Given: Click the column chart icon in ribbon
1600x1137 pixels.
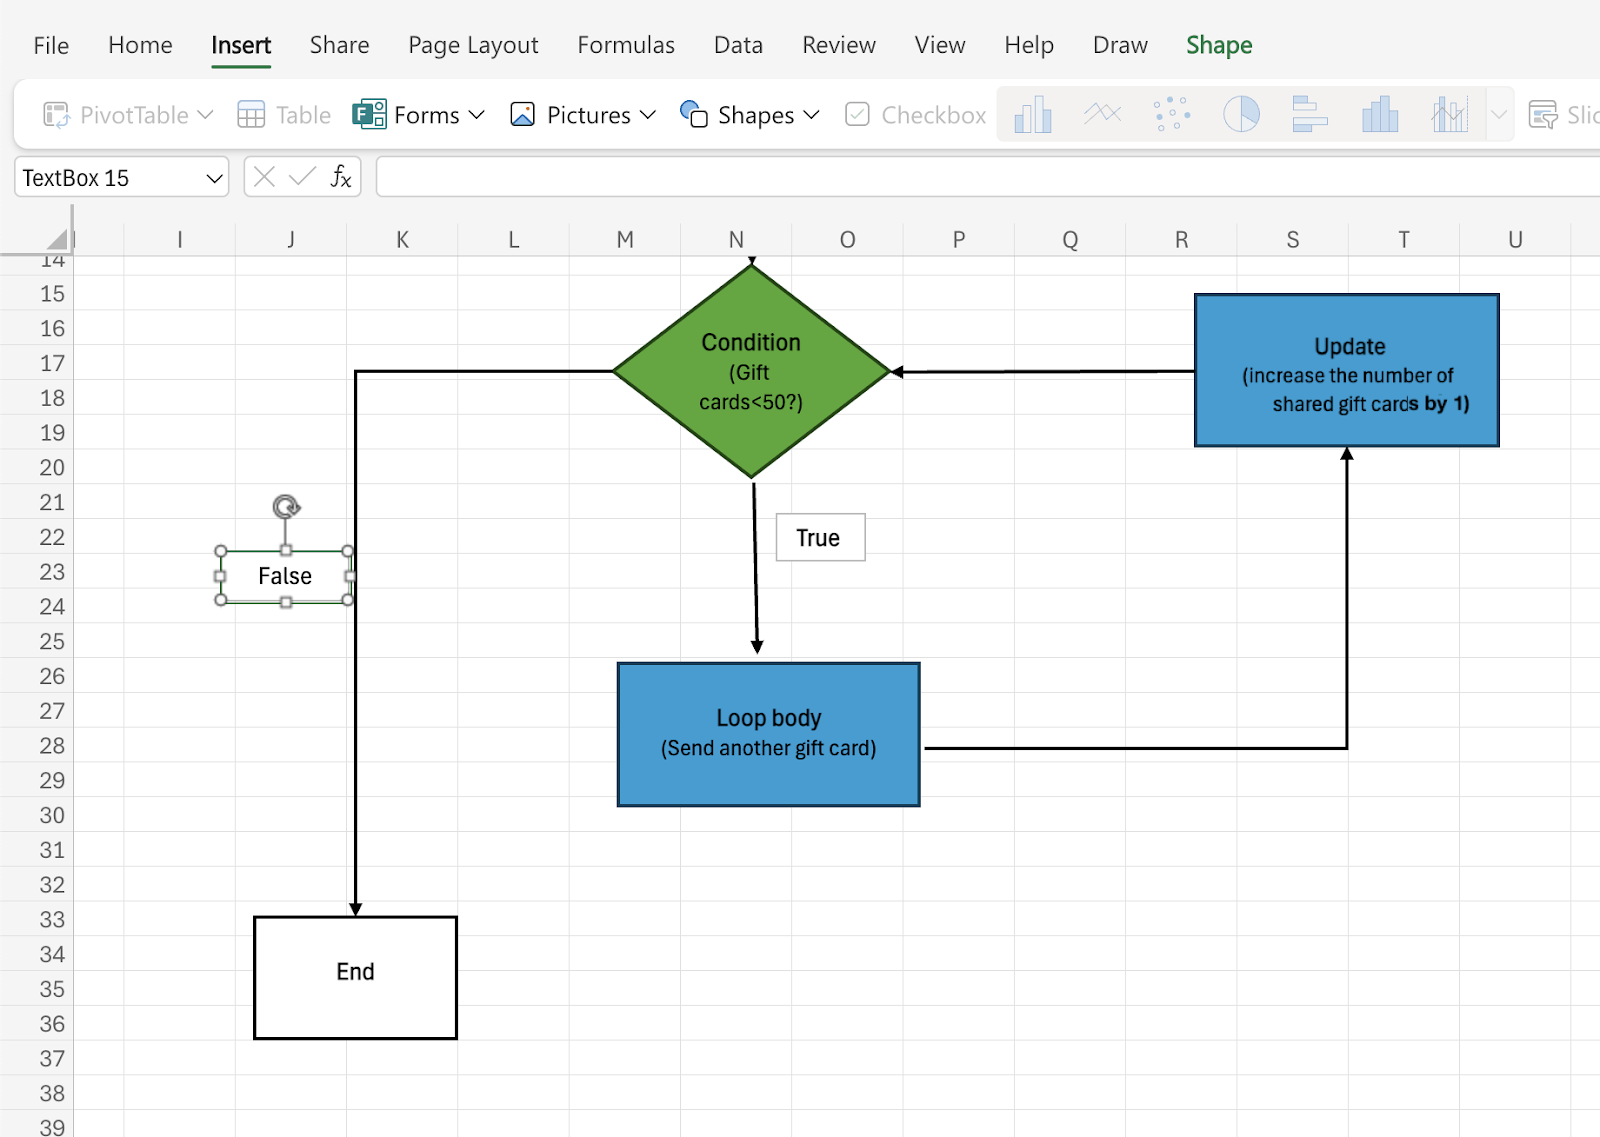Looking at the screenshot, I should coord(1032,115).
